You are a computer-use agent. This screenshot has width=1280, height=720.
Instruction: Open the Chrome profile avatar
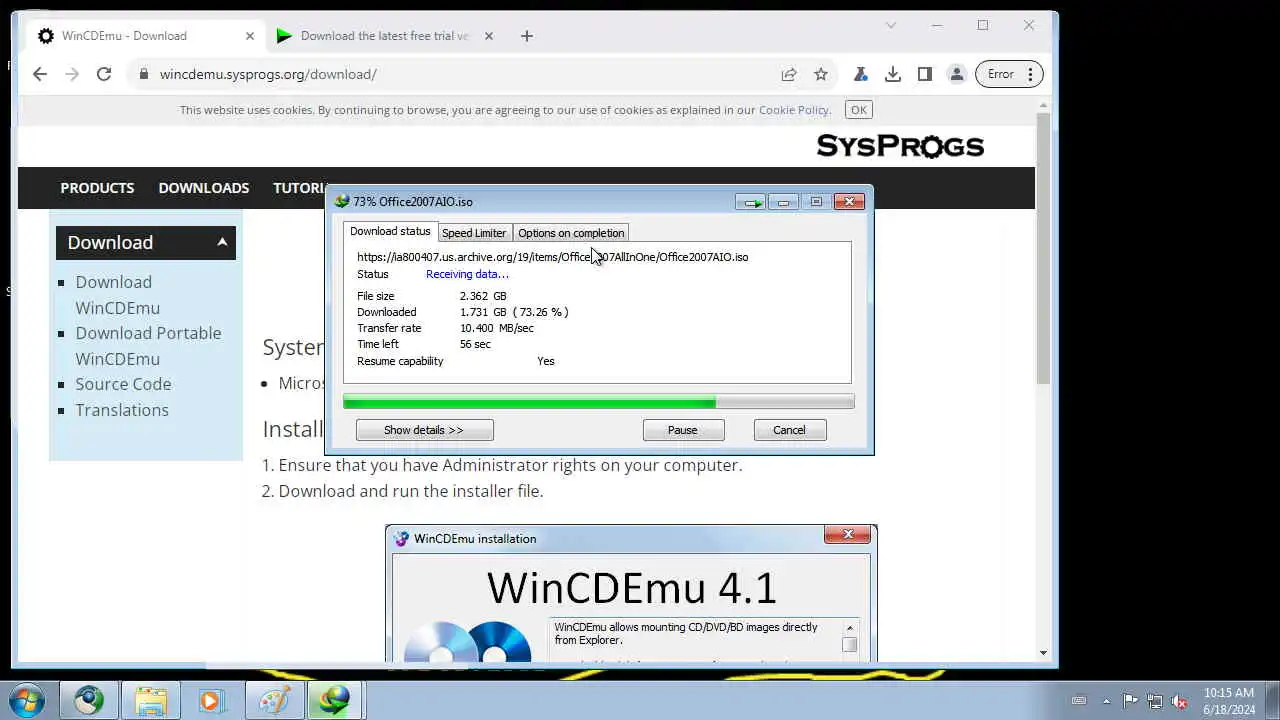point(957,74)
